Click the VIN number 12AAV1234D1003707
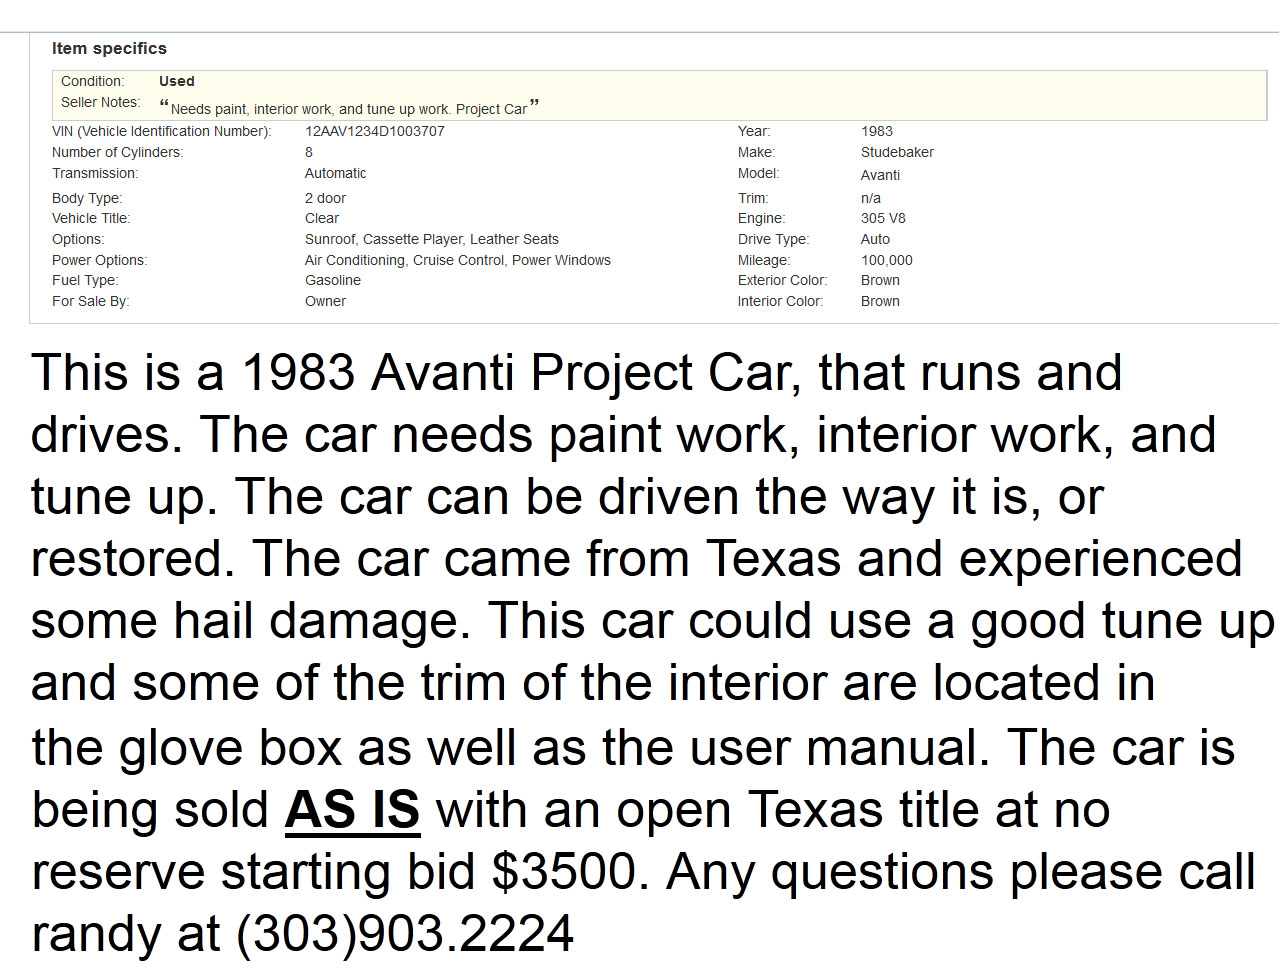 tap(374, 131)
